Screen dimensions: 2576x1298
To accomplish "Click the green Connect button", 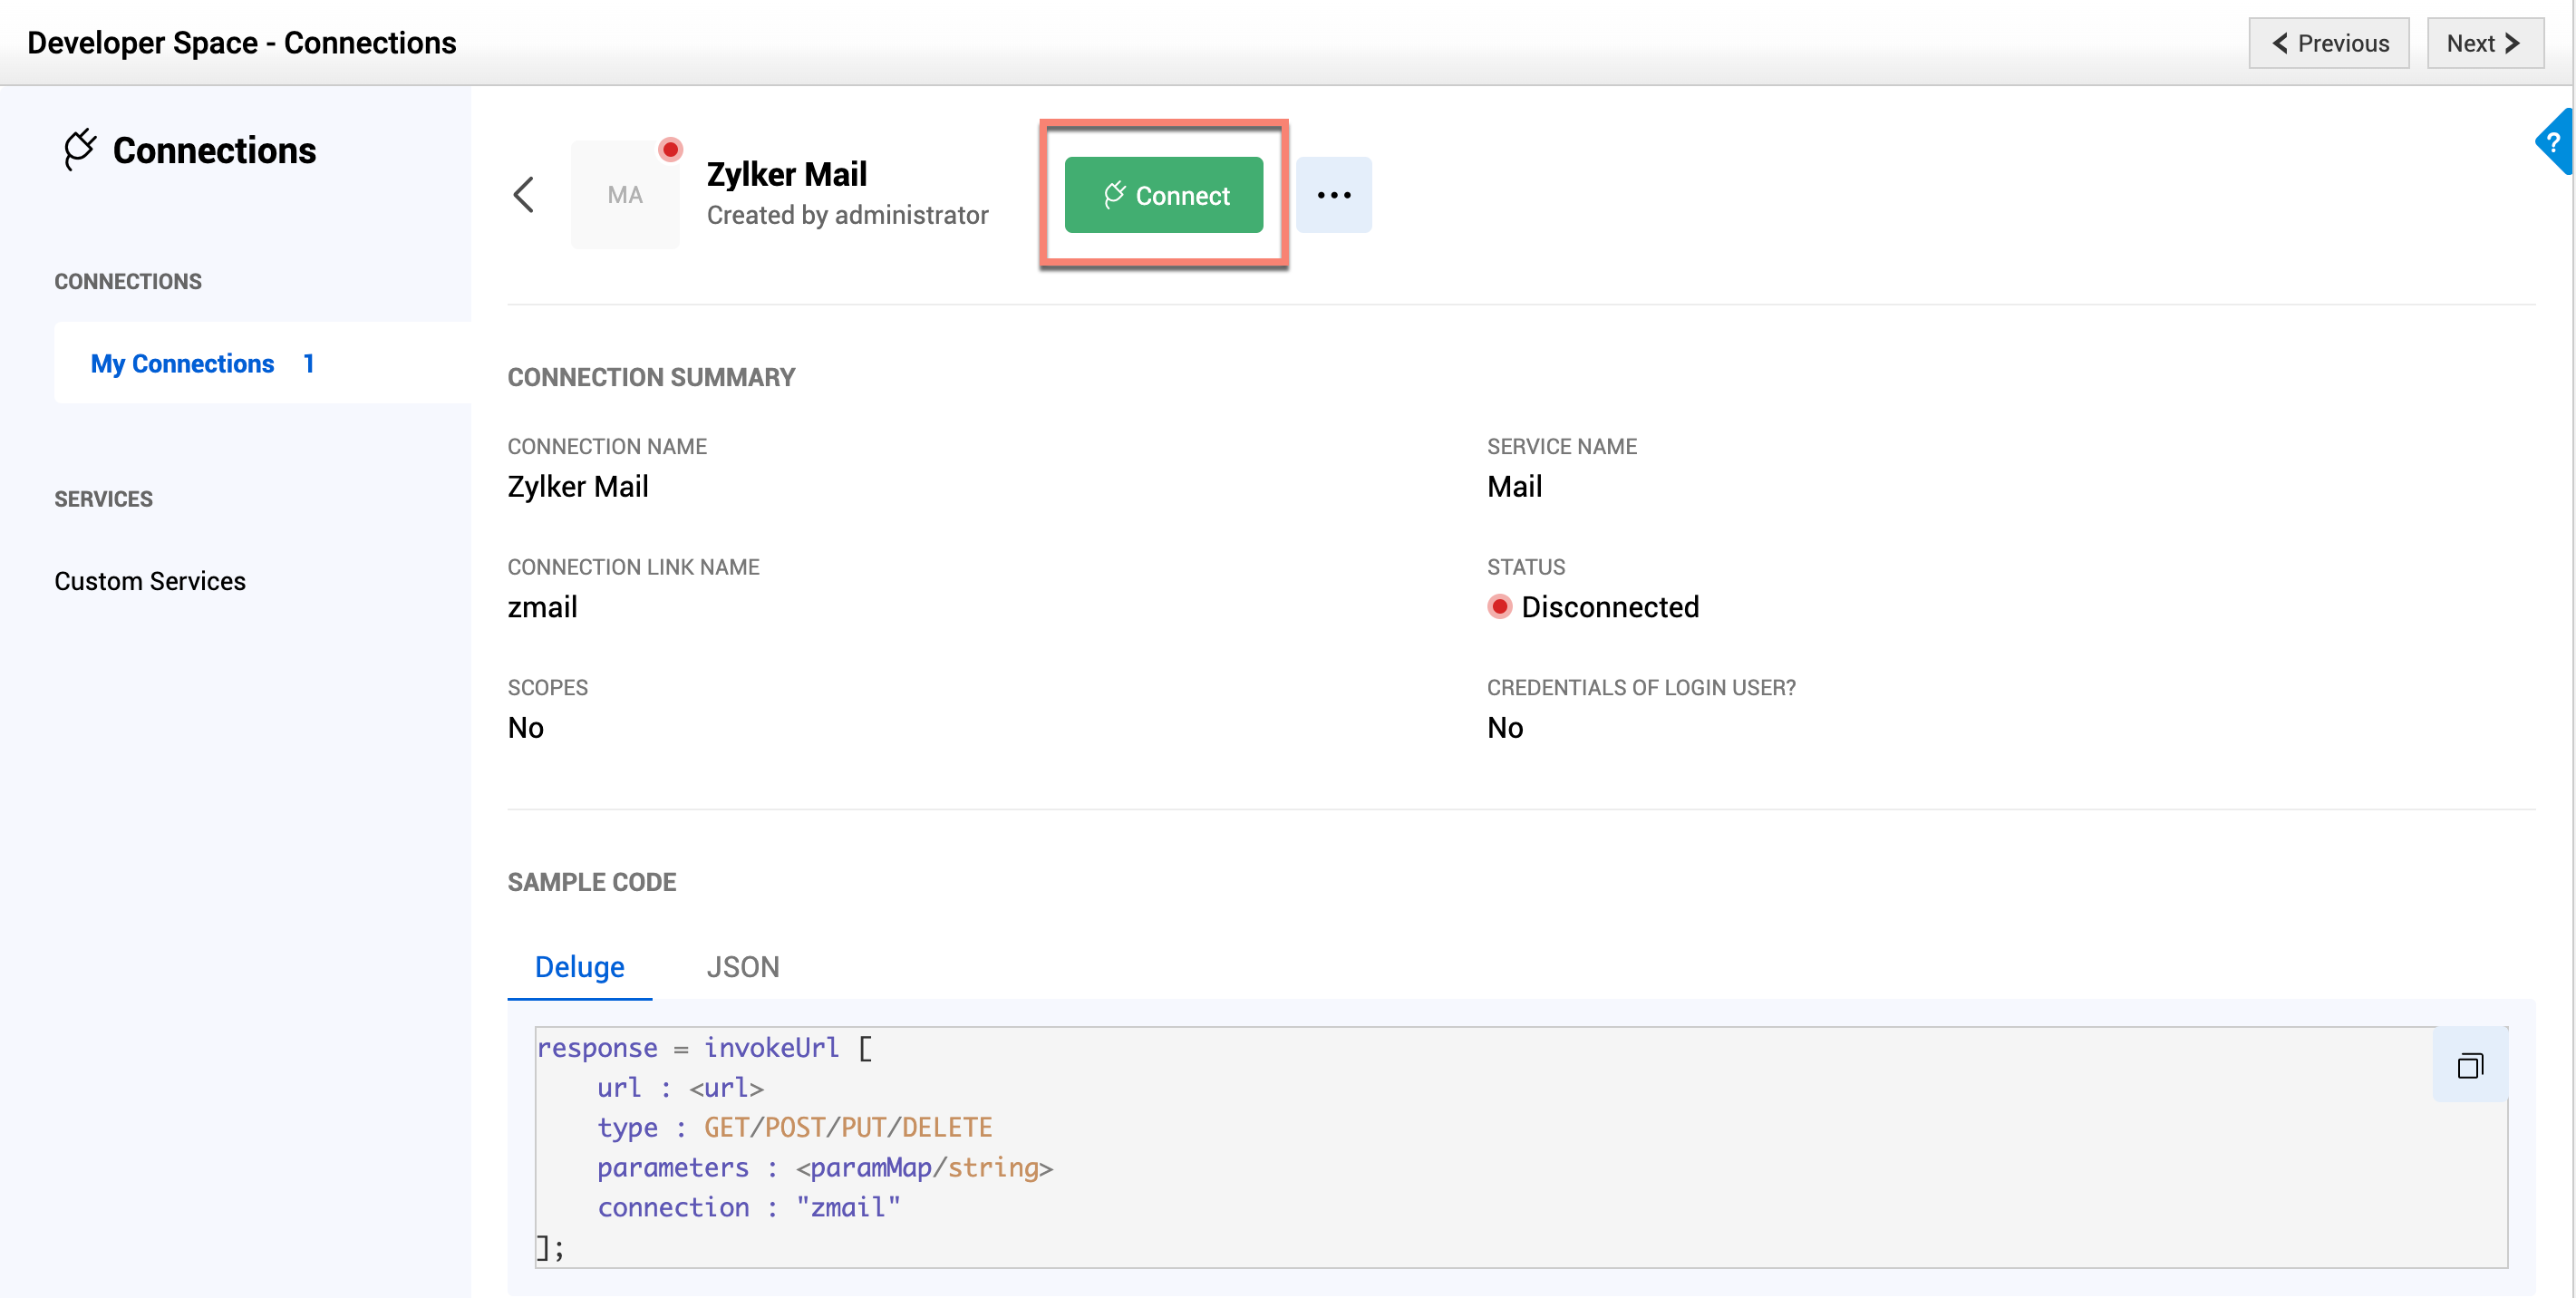I will point(1163,195).
